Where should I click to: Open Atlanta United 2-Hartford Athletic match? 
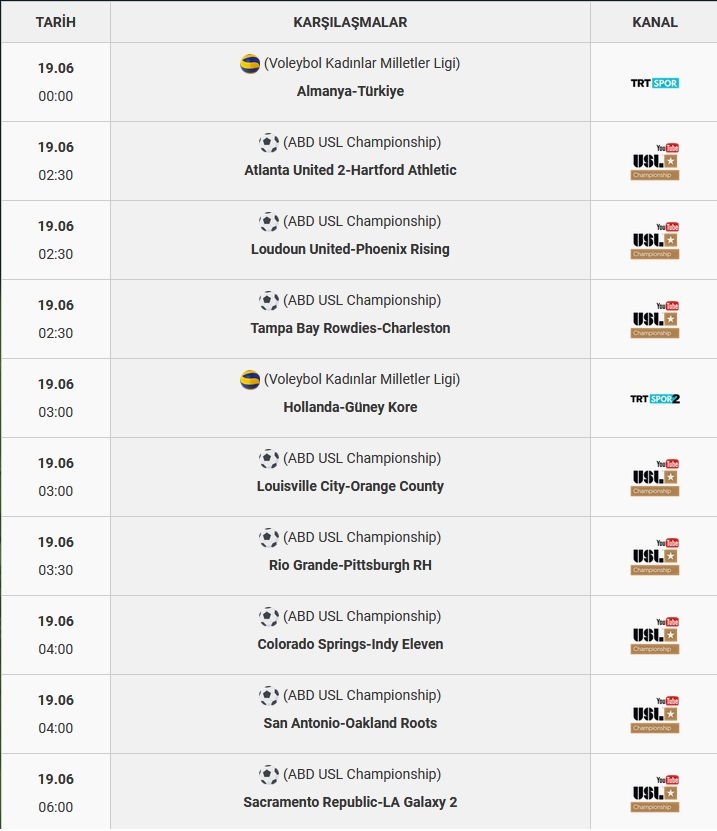(x=350, y=170)
